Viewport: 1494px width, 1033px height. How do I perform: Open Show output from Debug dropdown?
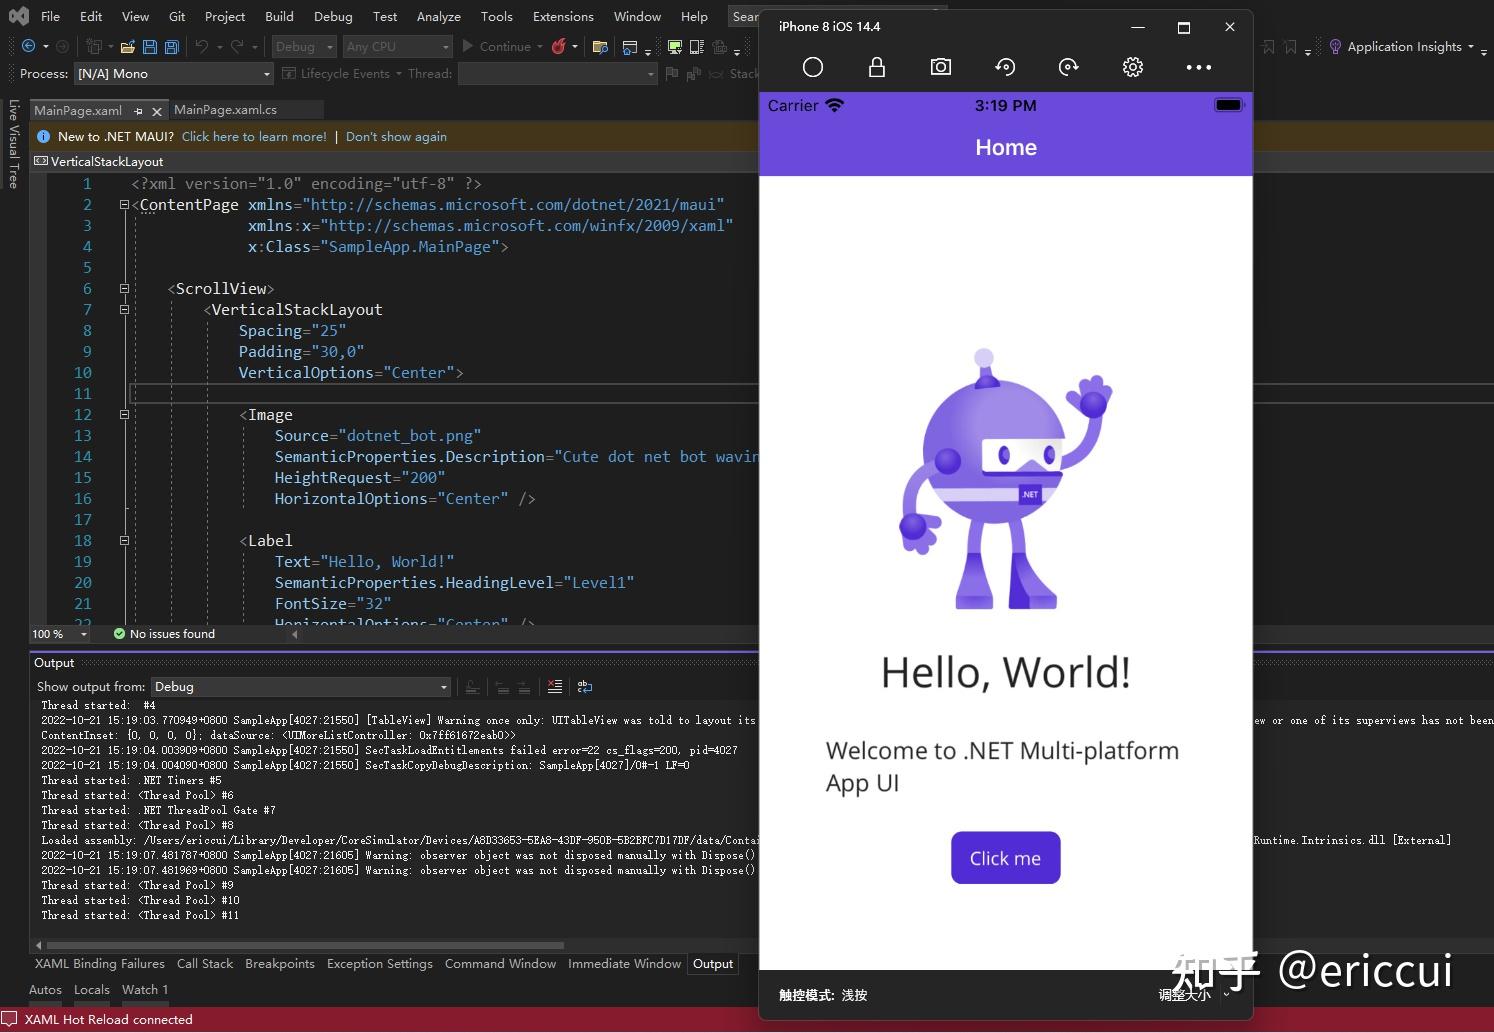point(301,687)
